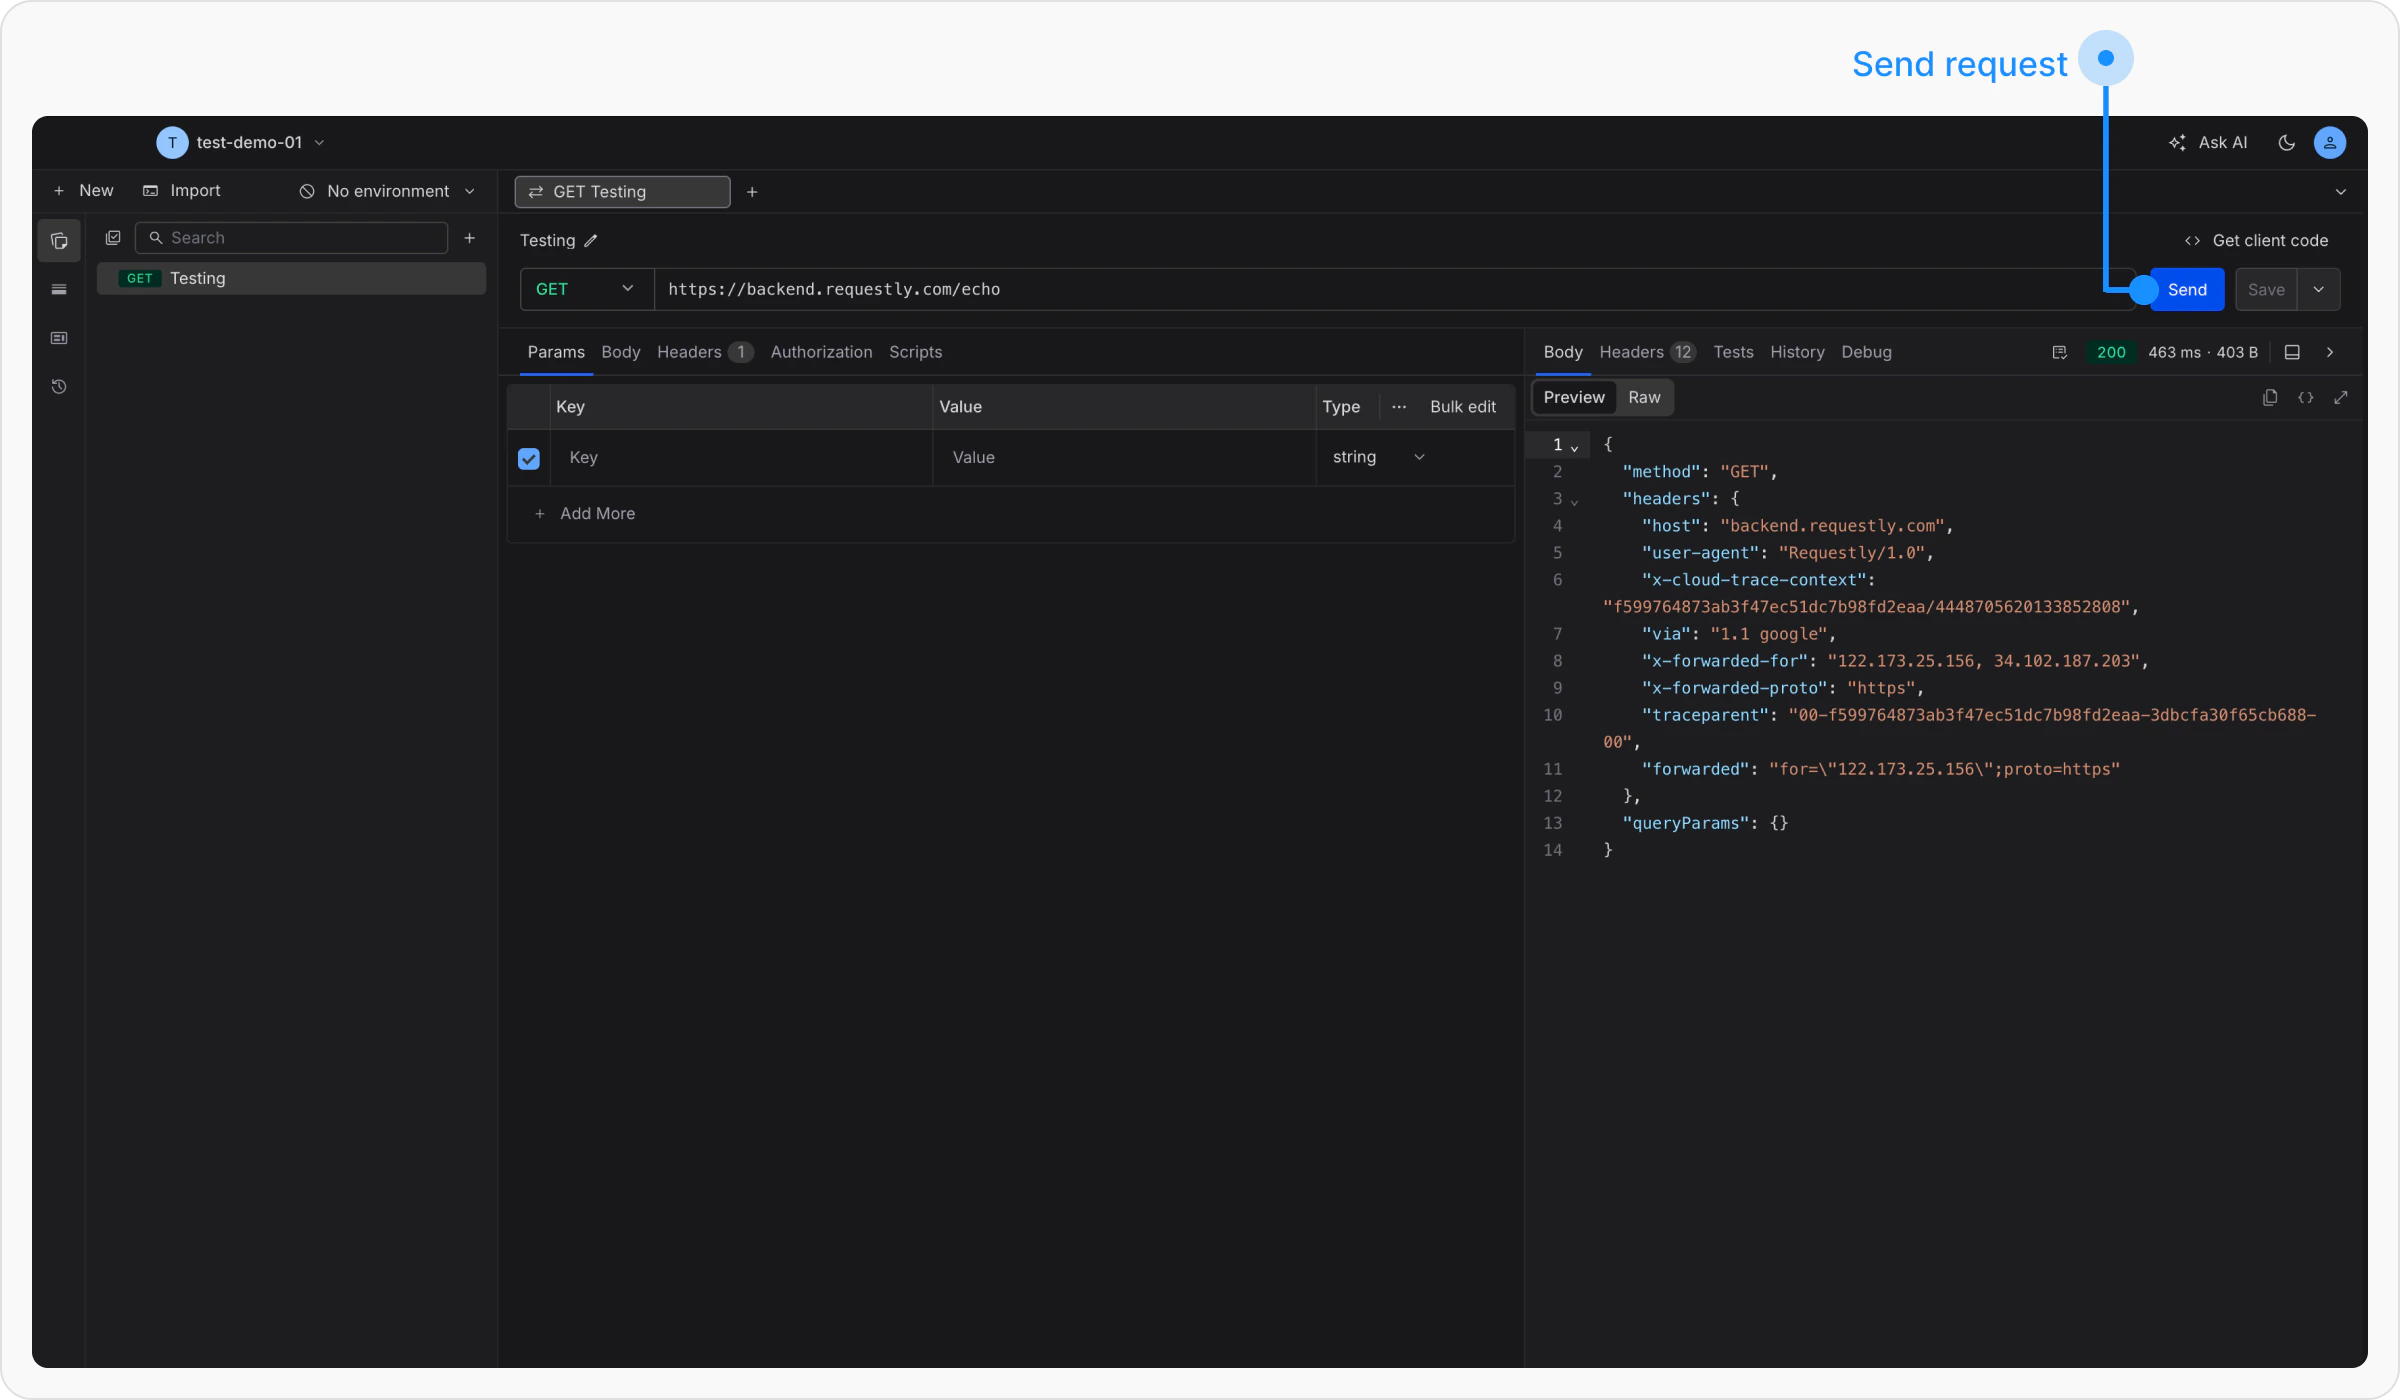Toggle the select-all checkbox near Search

coord(113,238)
